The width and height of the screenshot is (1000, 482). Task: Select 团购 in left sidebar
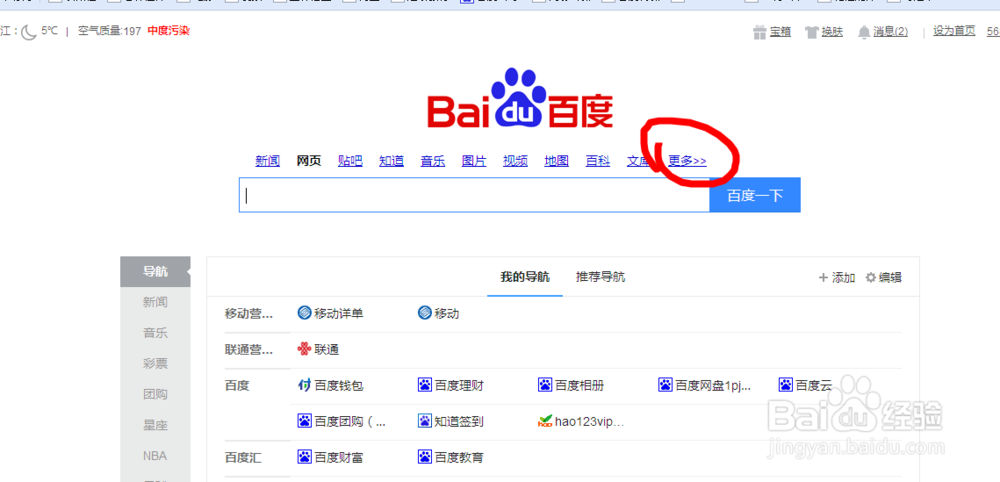click(x=155, y=394)
